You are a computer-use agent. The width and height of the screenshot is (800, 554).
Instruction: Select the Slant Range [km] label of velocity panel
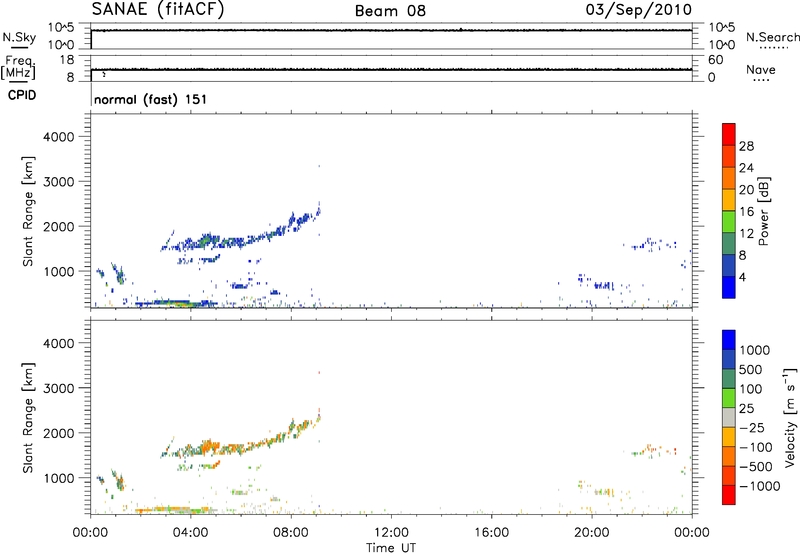(x=28, y=418)
